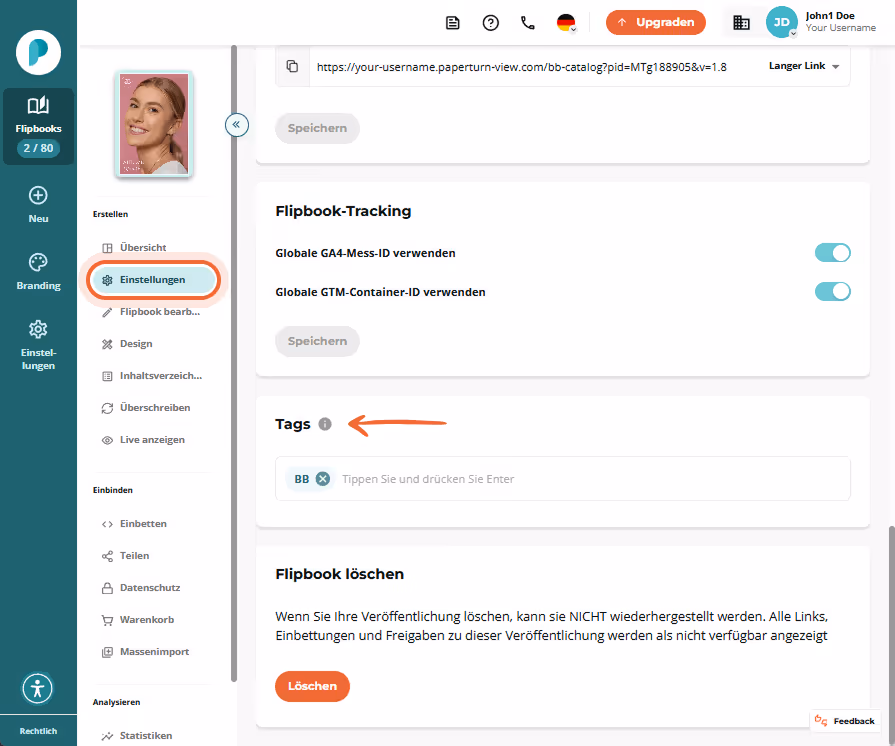
Task: Toggle Globale GA4-Mess-ID verwenden switch
Action: [x=832, y=253]
